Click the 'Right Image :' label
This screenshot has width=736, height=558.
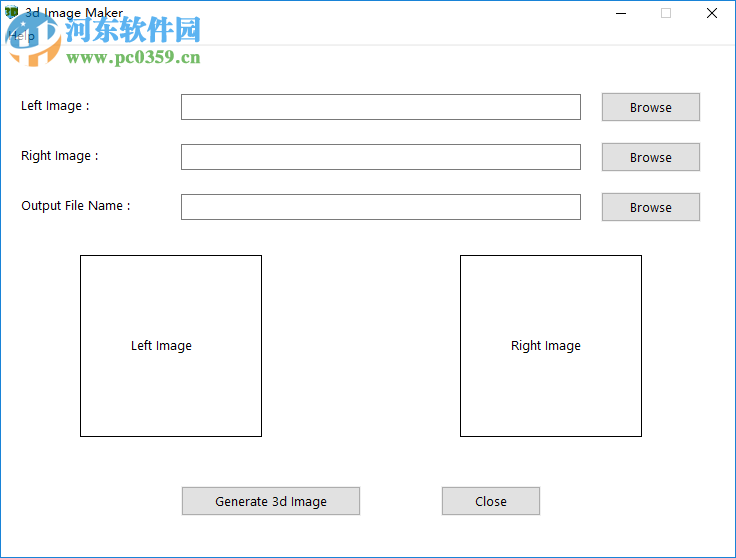tap(60, 156)
